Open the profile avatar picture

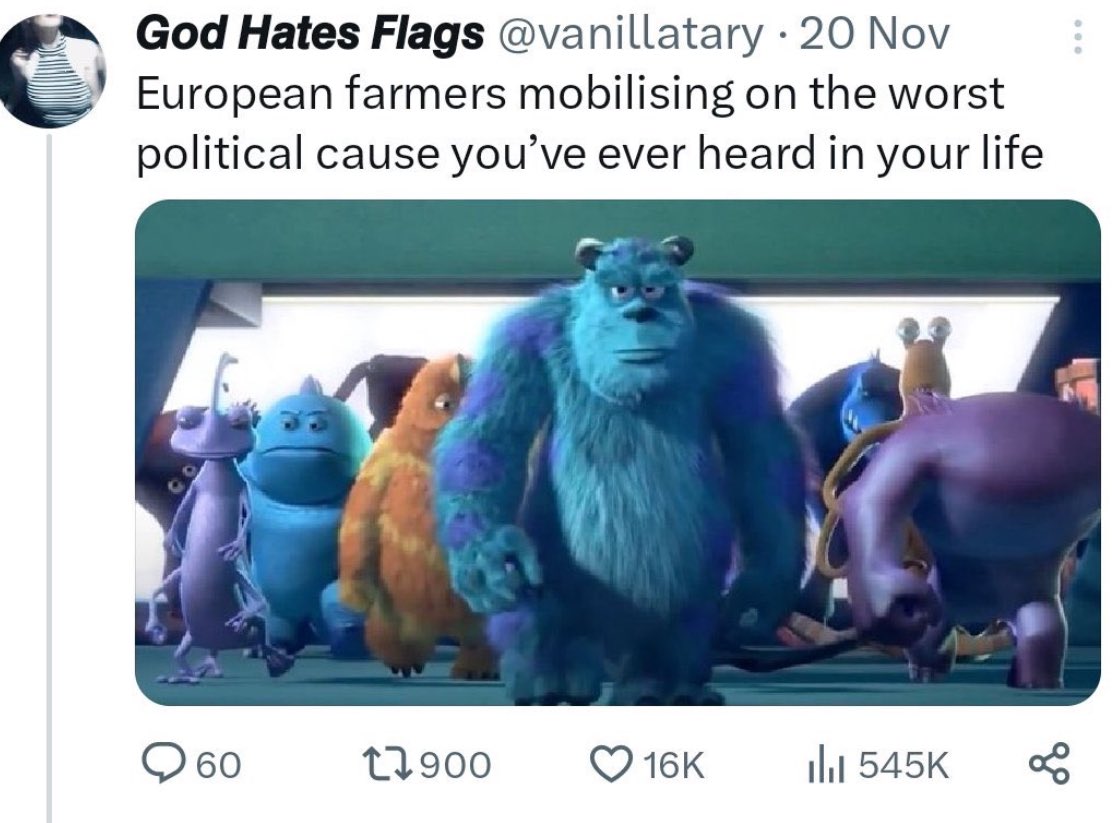[x=53, y=71]
